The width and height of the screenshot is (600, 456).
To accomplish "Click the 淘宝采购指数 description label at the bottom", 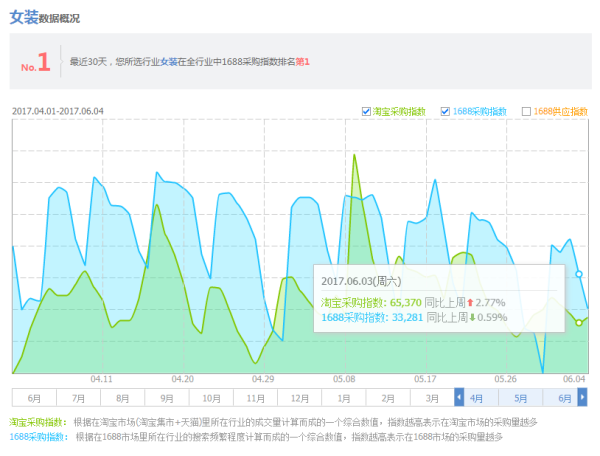I will (38, 423).
